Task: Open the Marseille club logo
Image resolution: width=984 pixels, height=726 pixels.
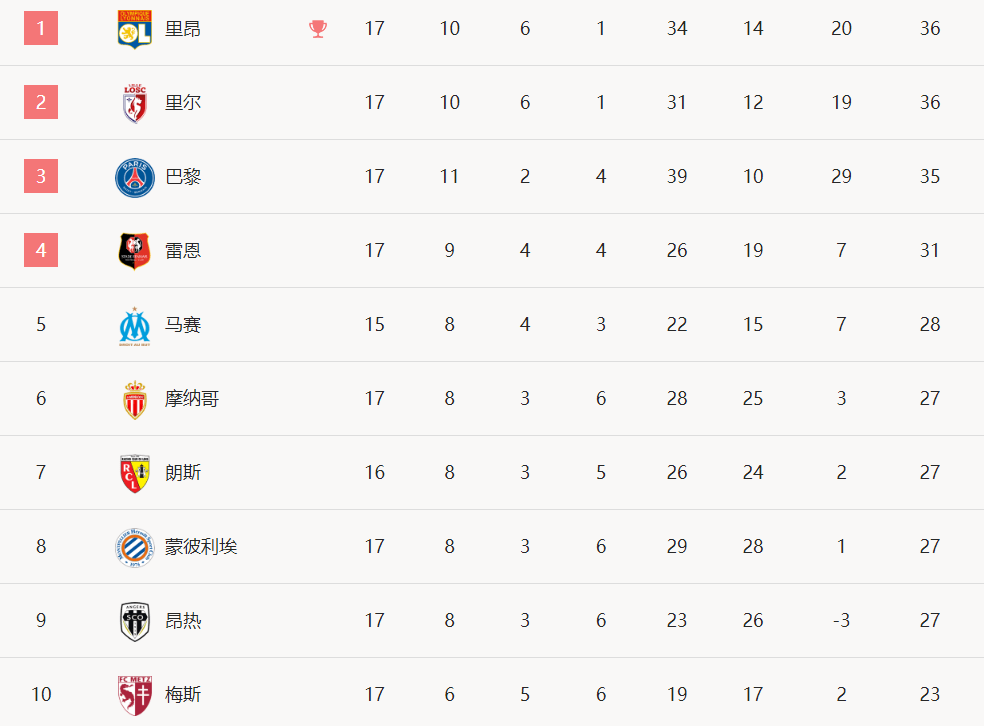Action: point(135,326)
